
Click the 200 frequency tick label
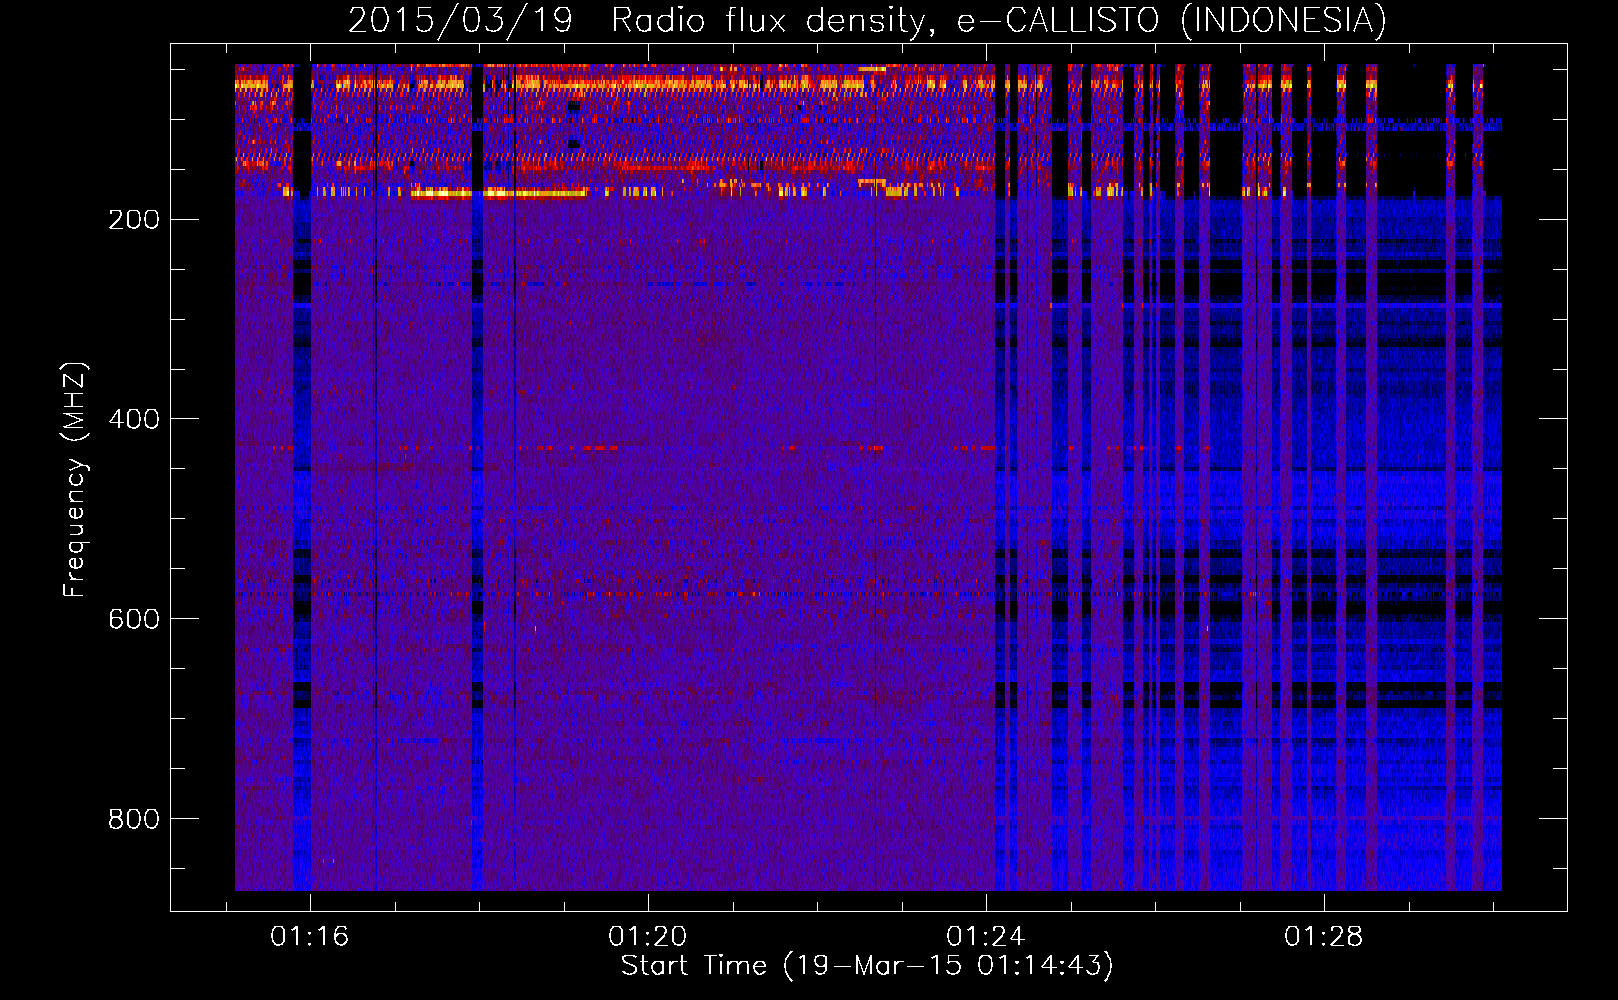click(134, 219)
